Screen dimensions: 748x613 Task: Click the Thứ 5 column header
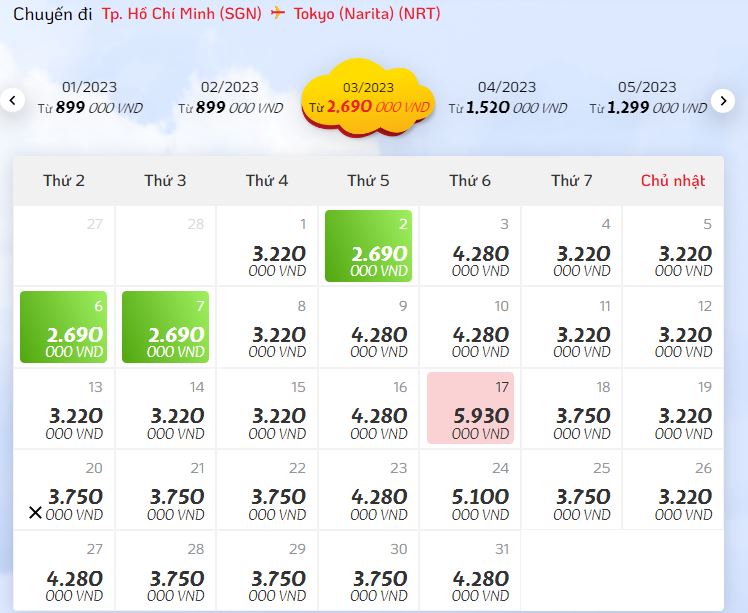click(368, 181)
